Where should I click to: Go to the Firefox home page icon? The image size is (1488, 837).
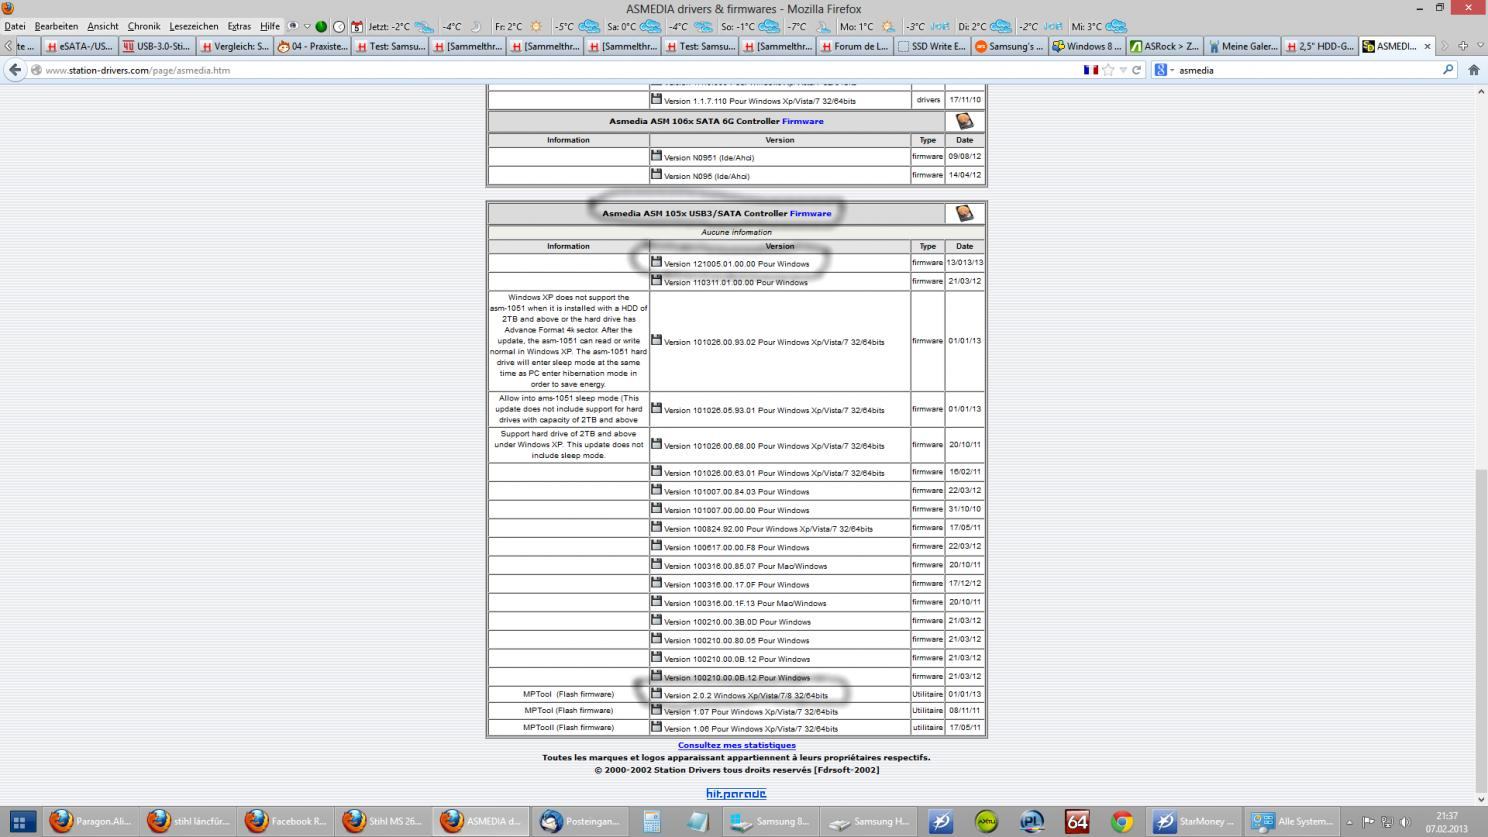(1473, 70)
